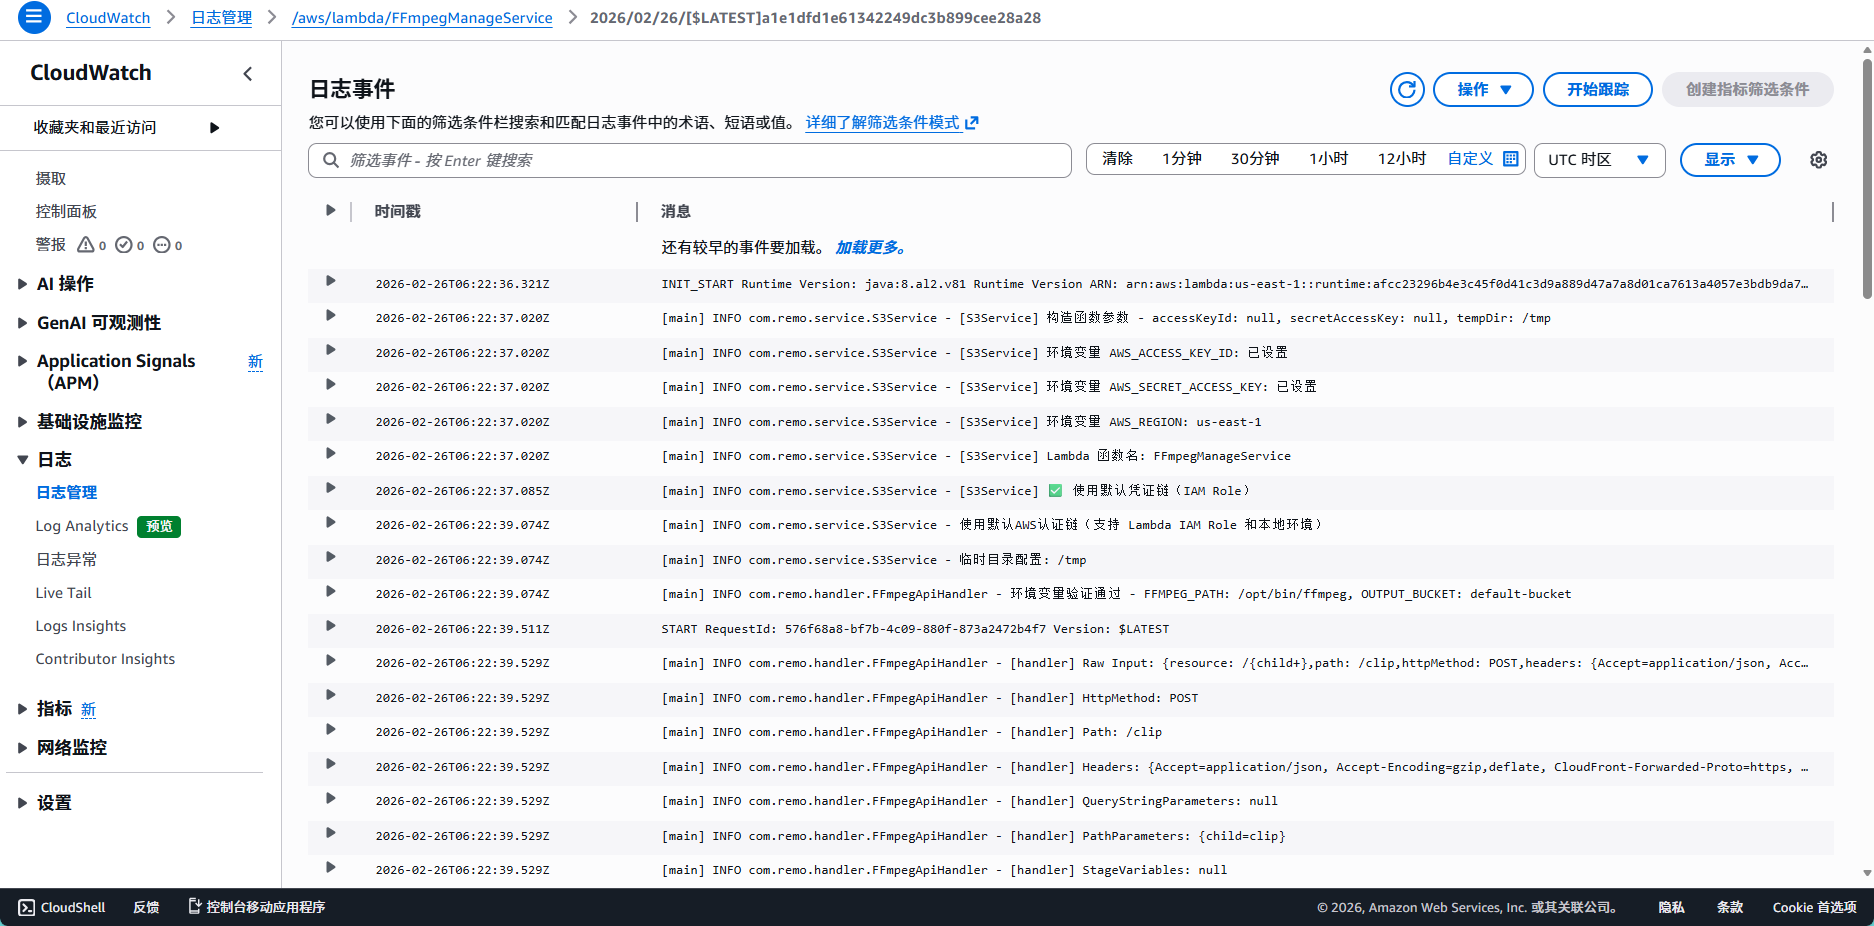Screen dimensions: 1874x926
Task: Open CloudShell from the footer
Action: click(61, 907)
